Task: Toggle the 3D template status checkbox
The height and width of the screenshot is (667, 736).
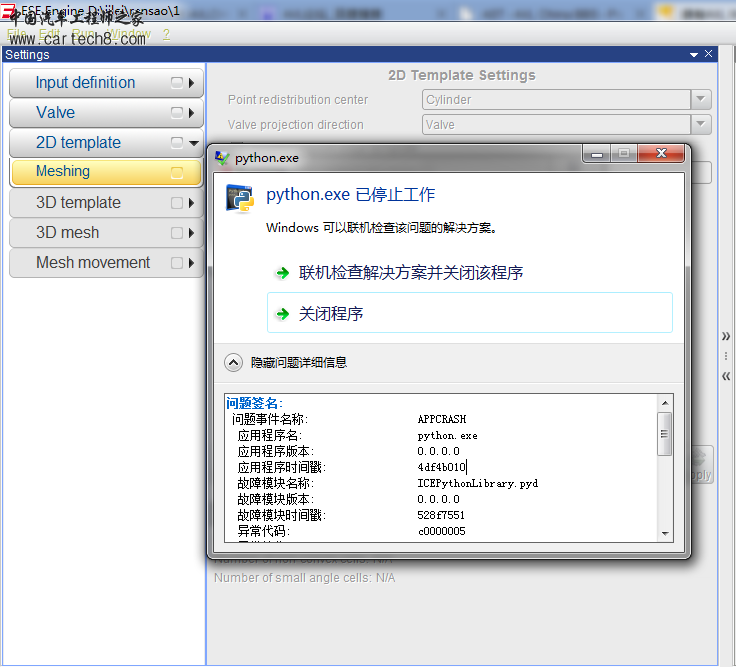Action: (177, 203)
